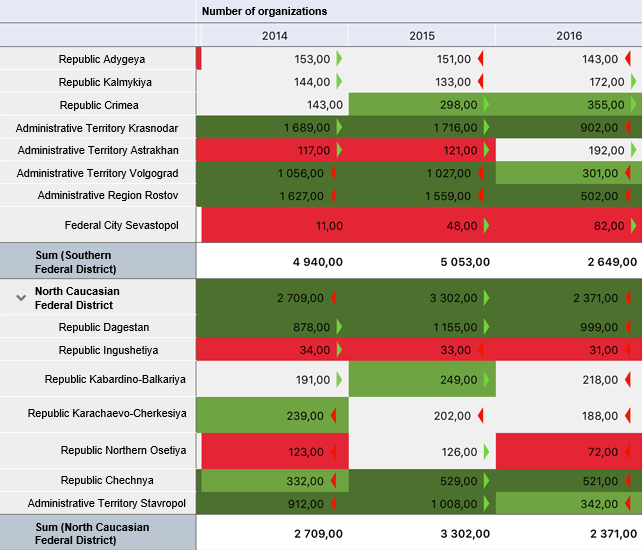Viewport: 642px width, 550px height.
Task: Click the red down-trend arrow beside 301,00
Action: point(628,173)
